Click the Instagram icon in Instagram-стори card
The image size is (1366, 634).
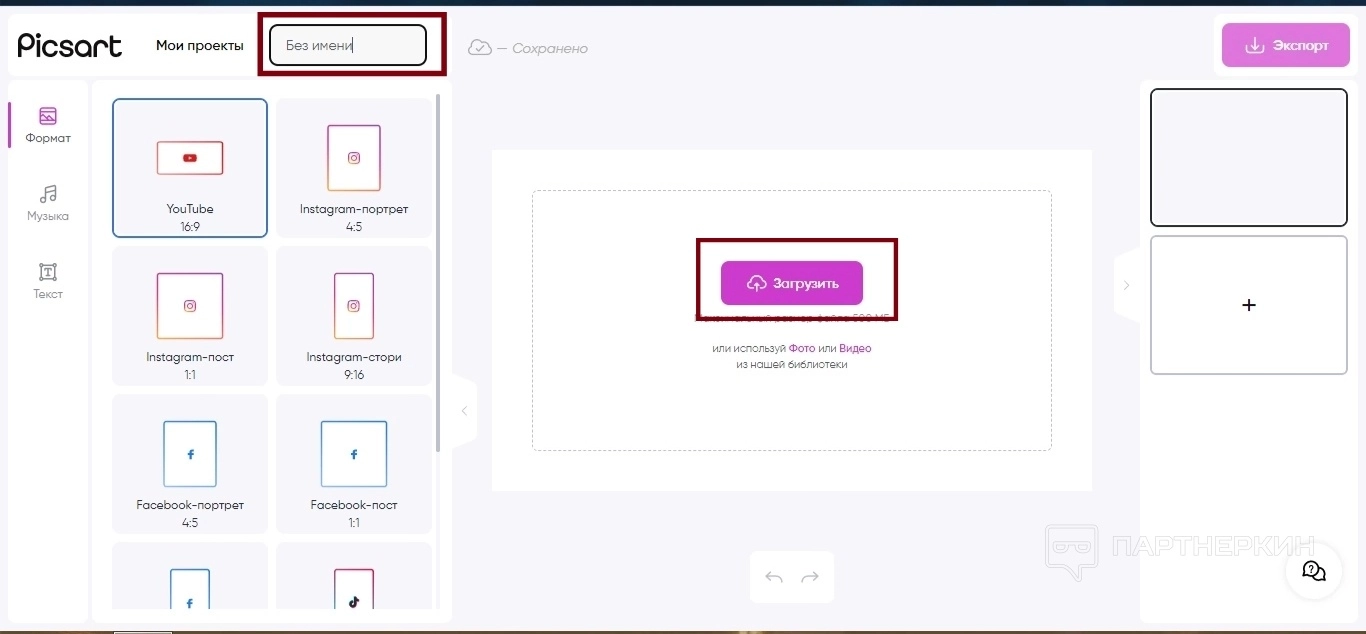point(354,306)
